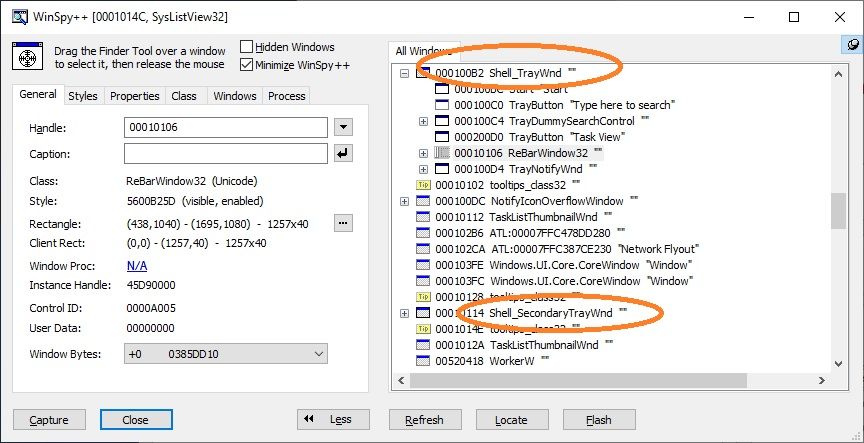Switch to the General tab
The height and width of the screenshot is (443, 864).
click(38, 94)
